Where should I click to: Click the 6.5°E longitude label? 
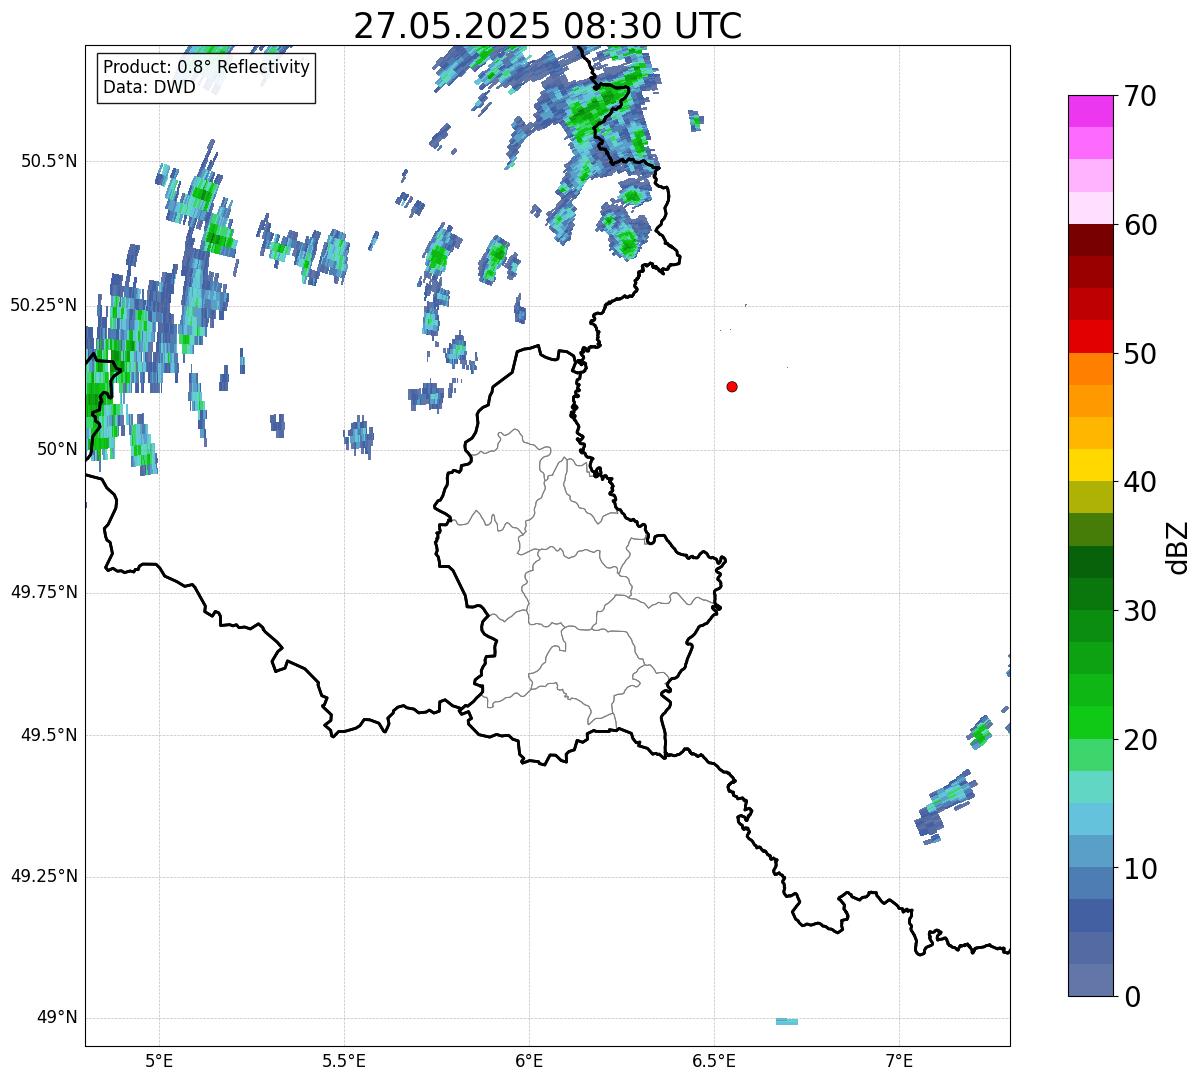point(714,1060)
